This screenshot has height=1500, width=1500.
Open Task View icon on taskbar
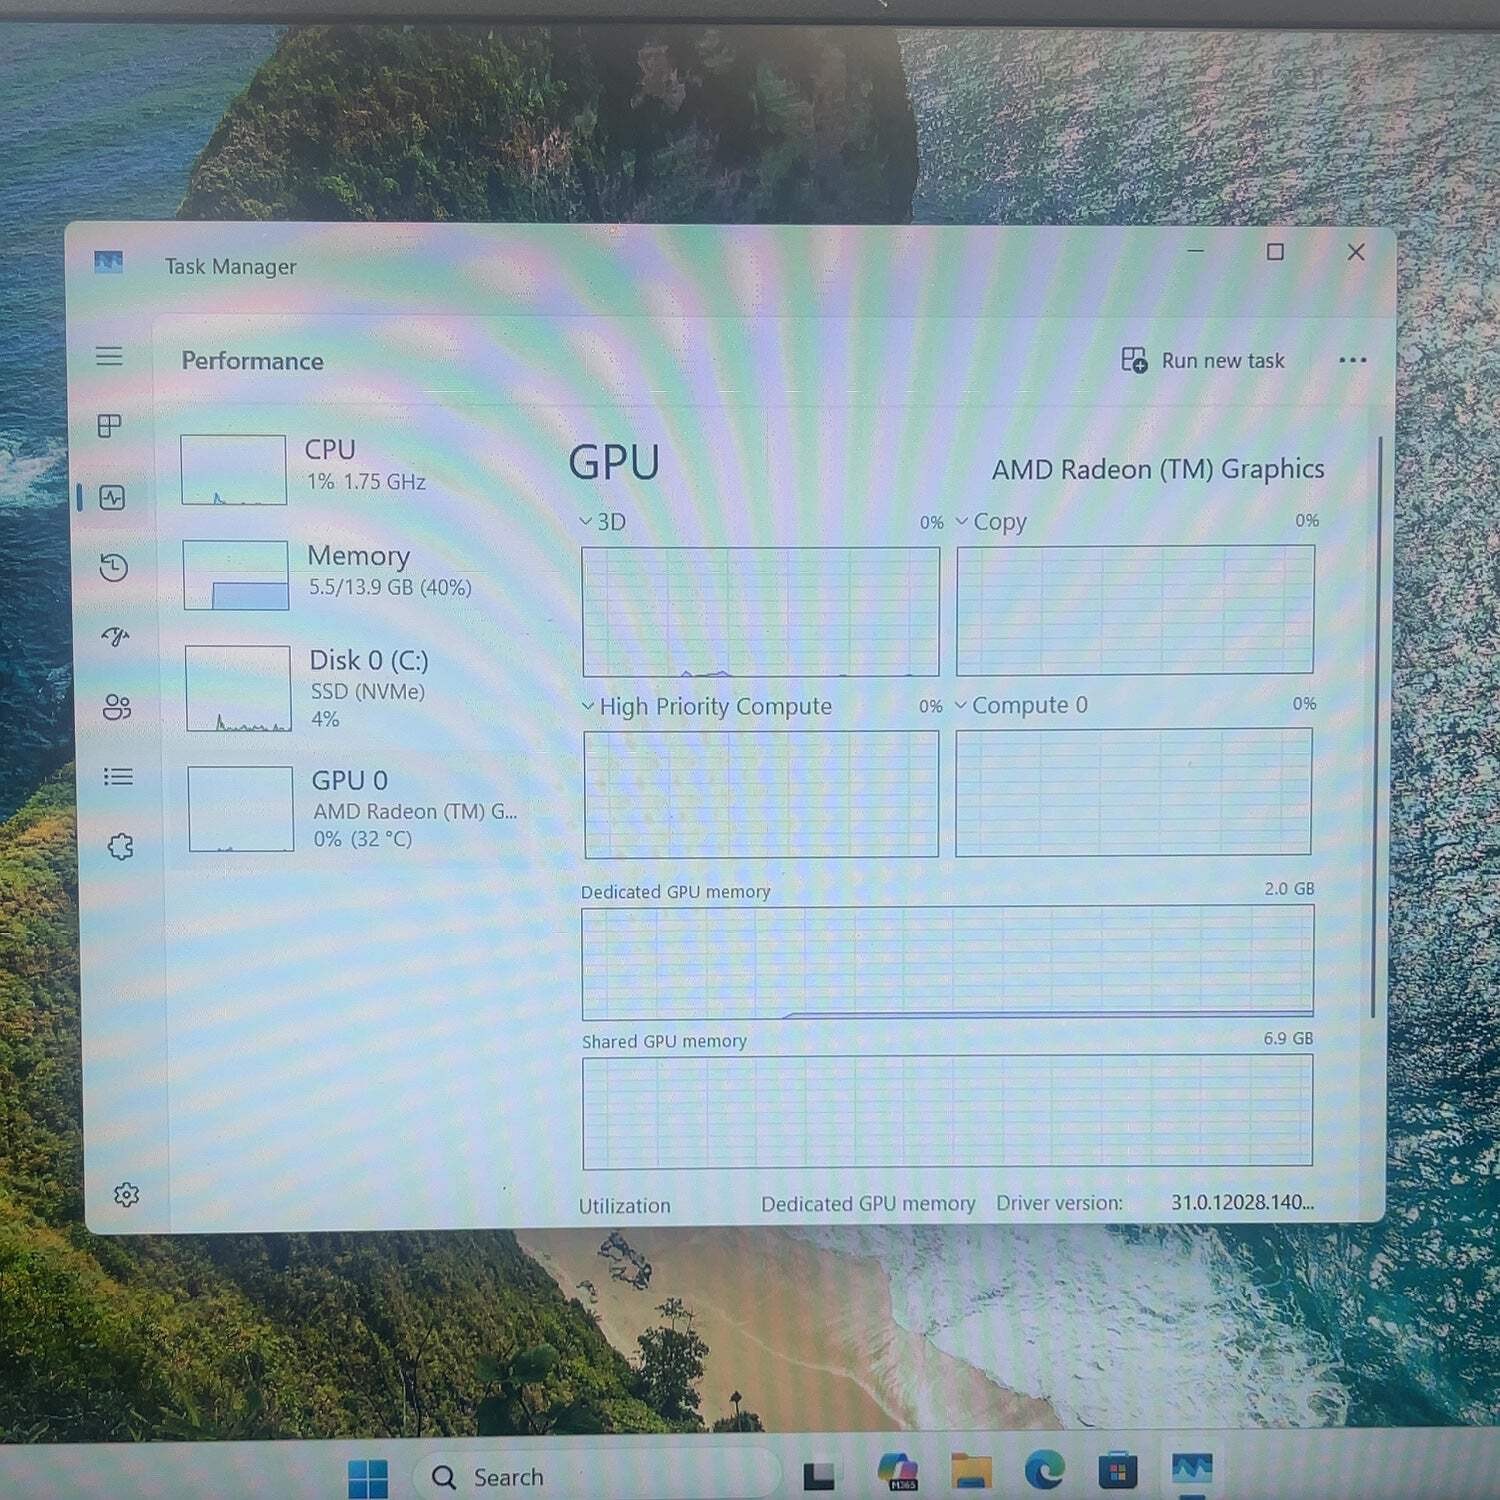pyautogui.click(x=819, y=1475)
